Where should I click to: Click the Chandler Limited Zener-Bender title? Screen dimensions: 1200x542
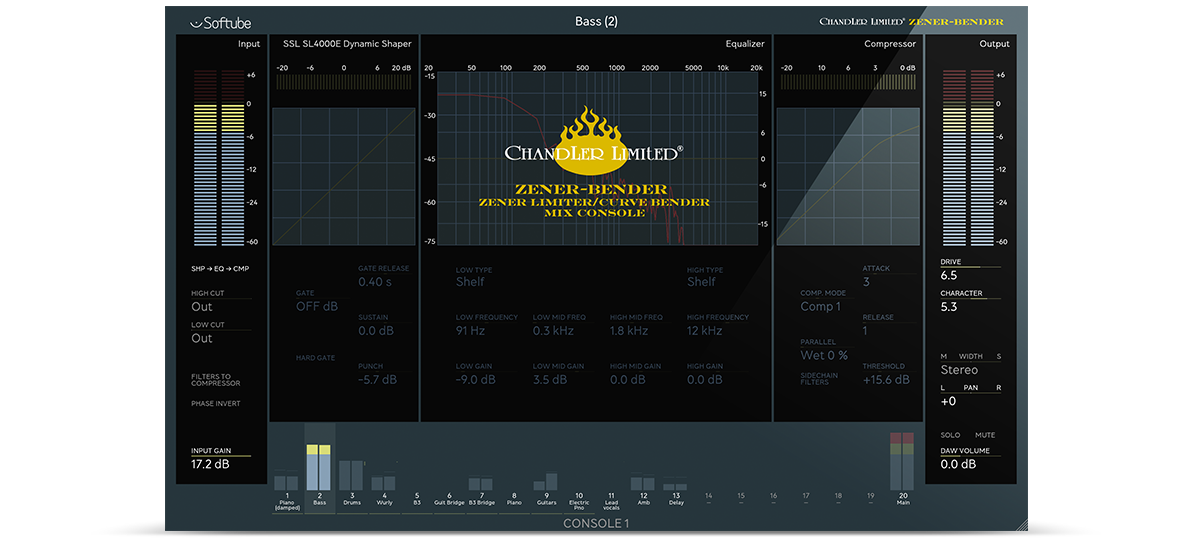click(x=911, y=21)
